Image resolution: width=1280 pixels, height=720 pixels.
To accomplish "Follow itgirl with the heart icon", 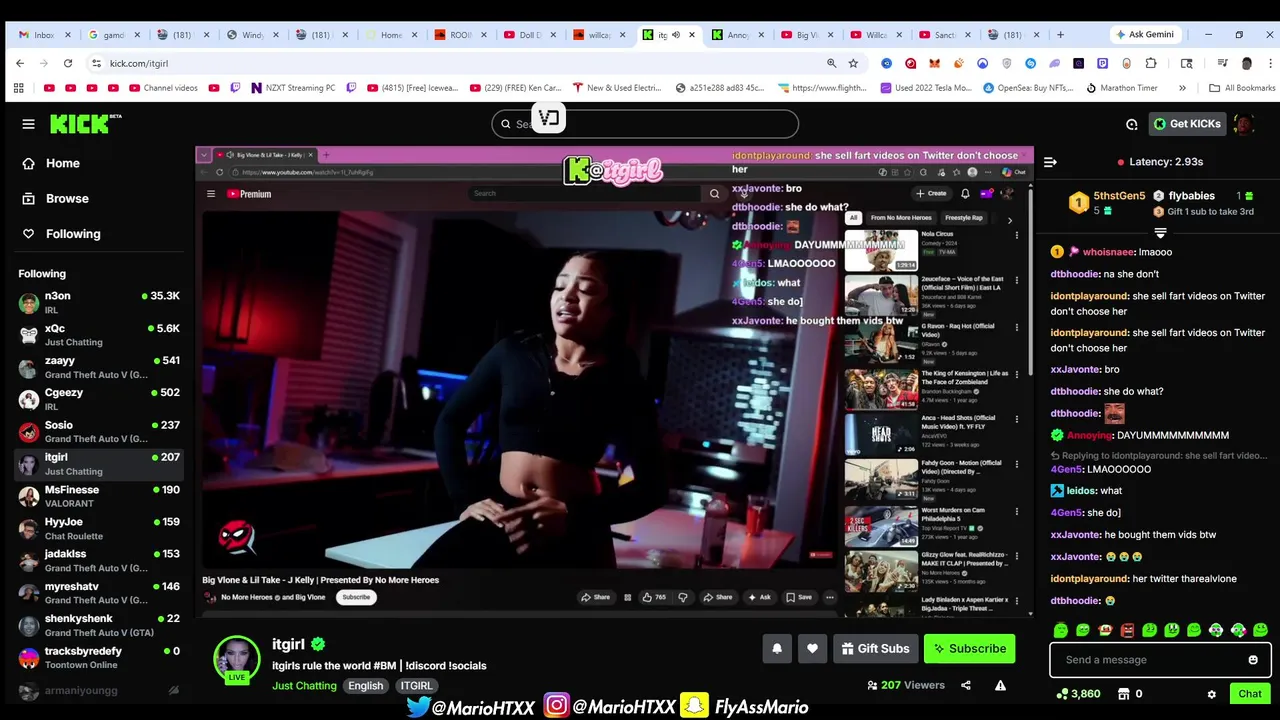I will point(812,649).
